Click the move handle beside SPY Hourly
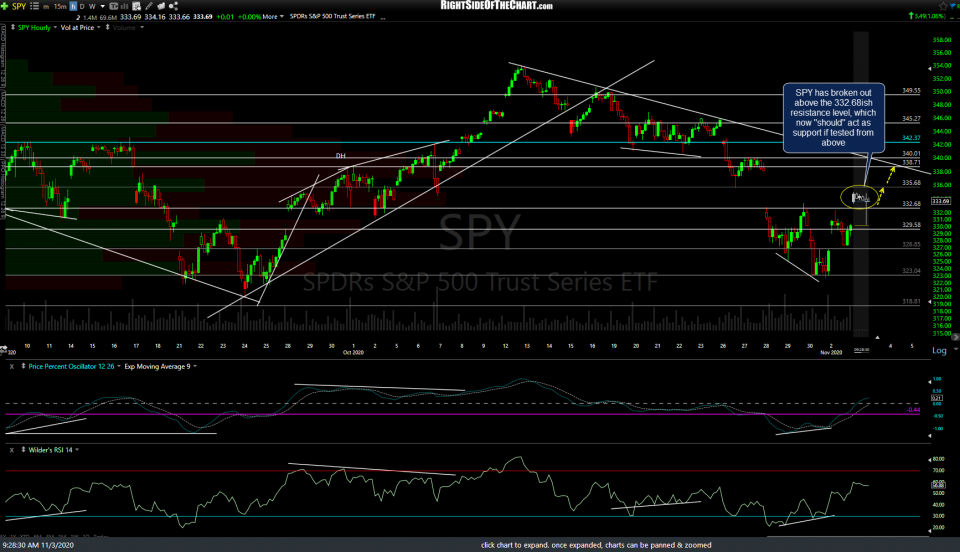Viewport: 960px width, 552px height. 13,27
